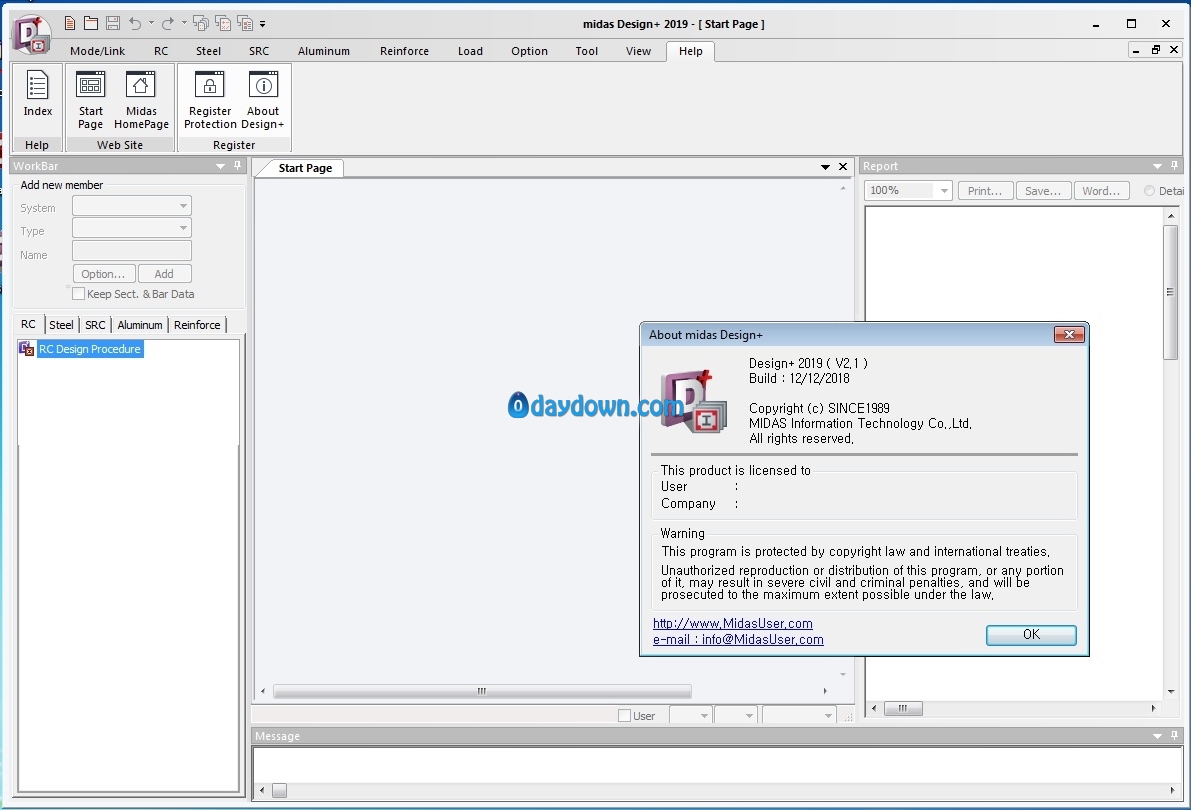Viewport: 1191px width, 810px height.
Task: Toggle the Message panel pin icon
Action: point(1174,736)
